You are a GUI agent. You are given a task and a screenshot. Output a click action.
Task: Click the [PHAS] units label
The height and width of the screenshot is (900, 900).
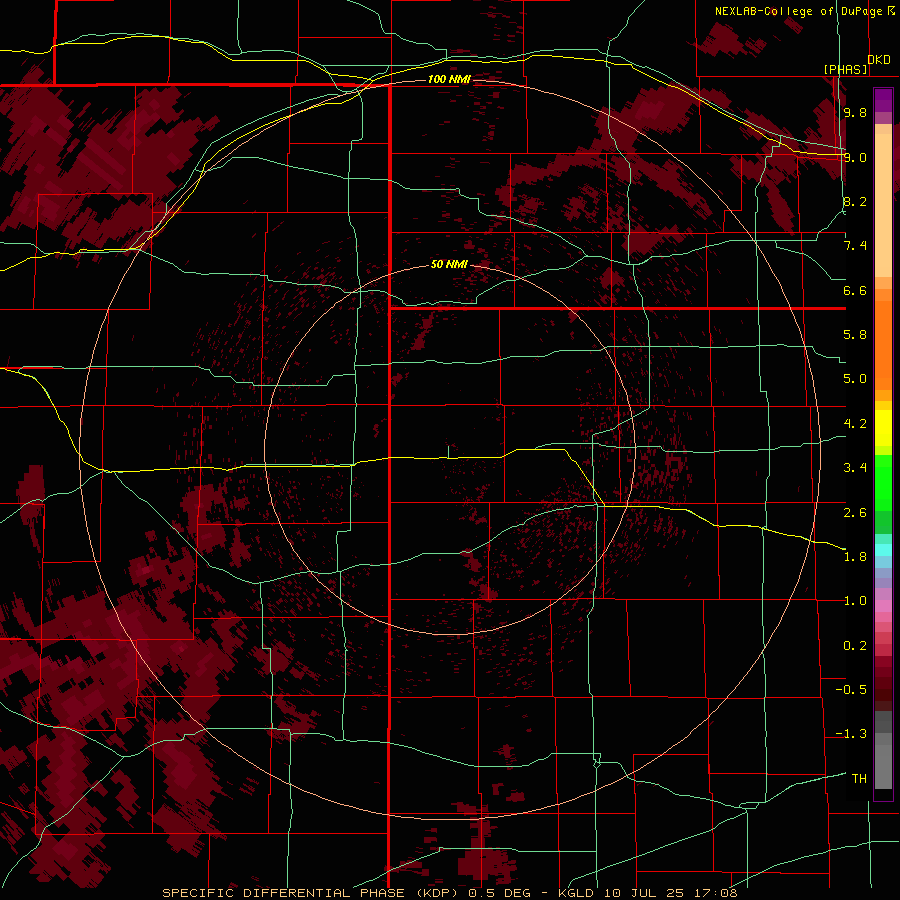tap(845, 69)
